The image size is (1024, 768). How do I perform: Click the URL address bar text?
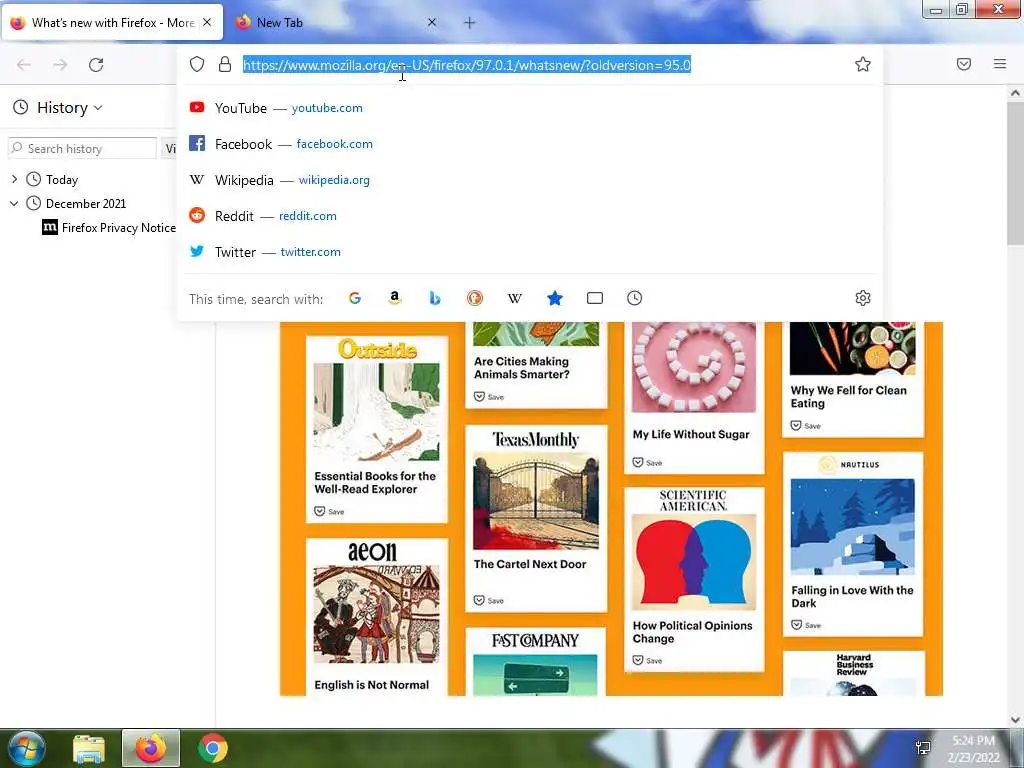coord(467,65)
